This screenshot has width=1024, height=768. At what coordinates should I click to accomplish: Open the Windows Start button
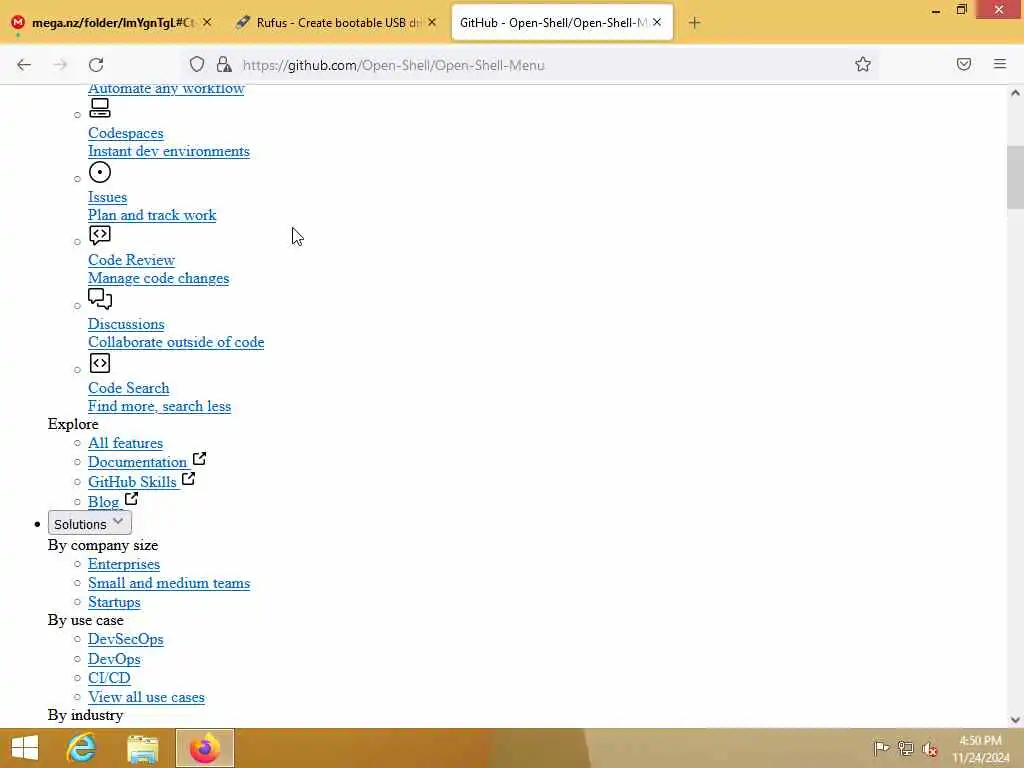point(25,748)
